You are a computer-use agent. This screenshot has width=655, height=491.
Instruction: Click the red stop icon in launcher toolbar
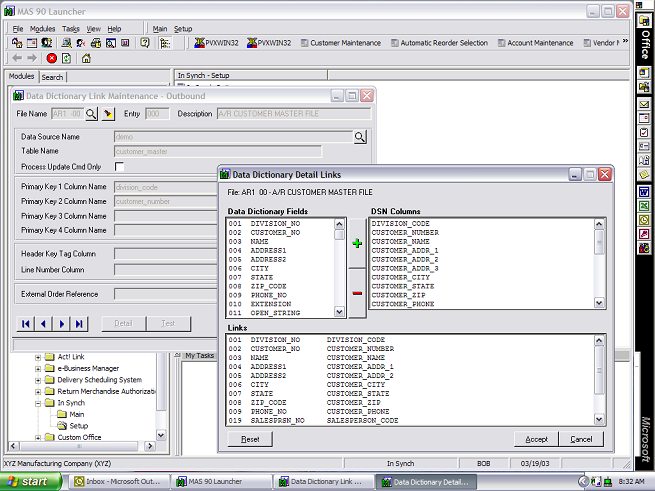(52, 58)
